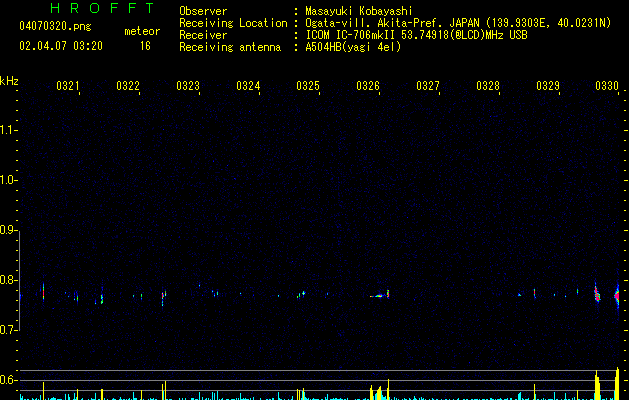This screenshot has width=629, height=400.
Task: Click the 0325 time marker
Action: (308, 85)
